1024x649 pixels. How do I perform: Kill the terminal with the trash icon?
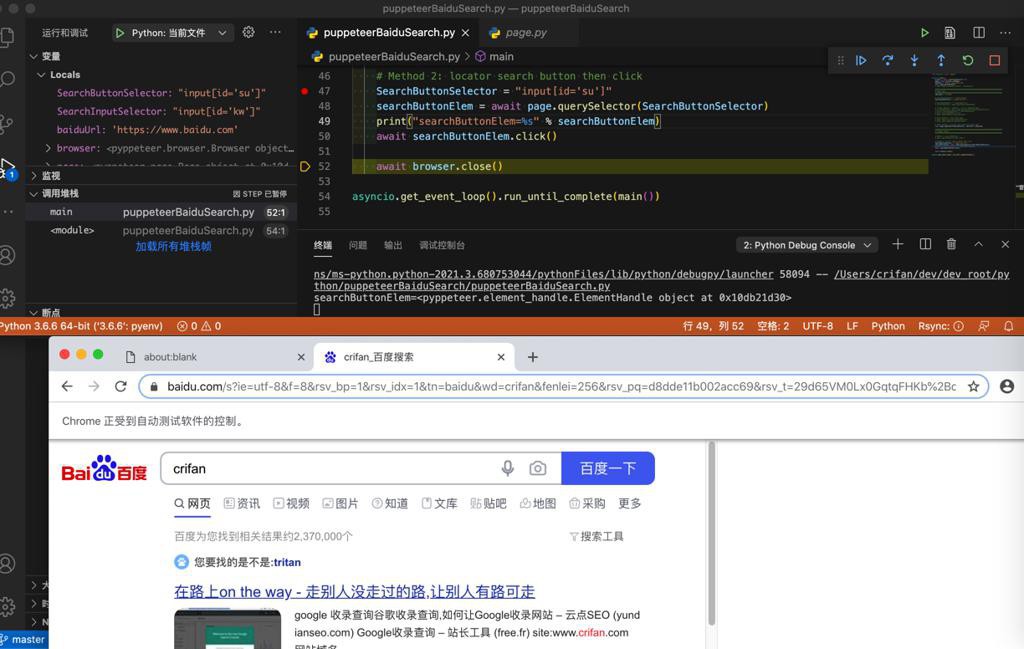tap(952, 244)
